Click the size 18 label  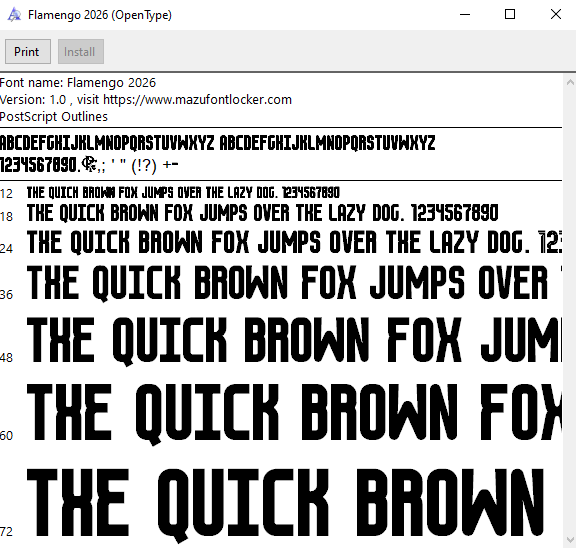point(6,216)
